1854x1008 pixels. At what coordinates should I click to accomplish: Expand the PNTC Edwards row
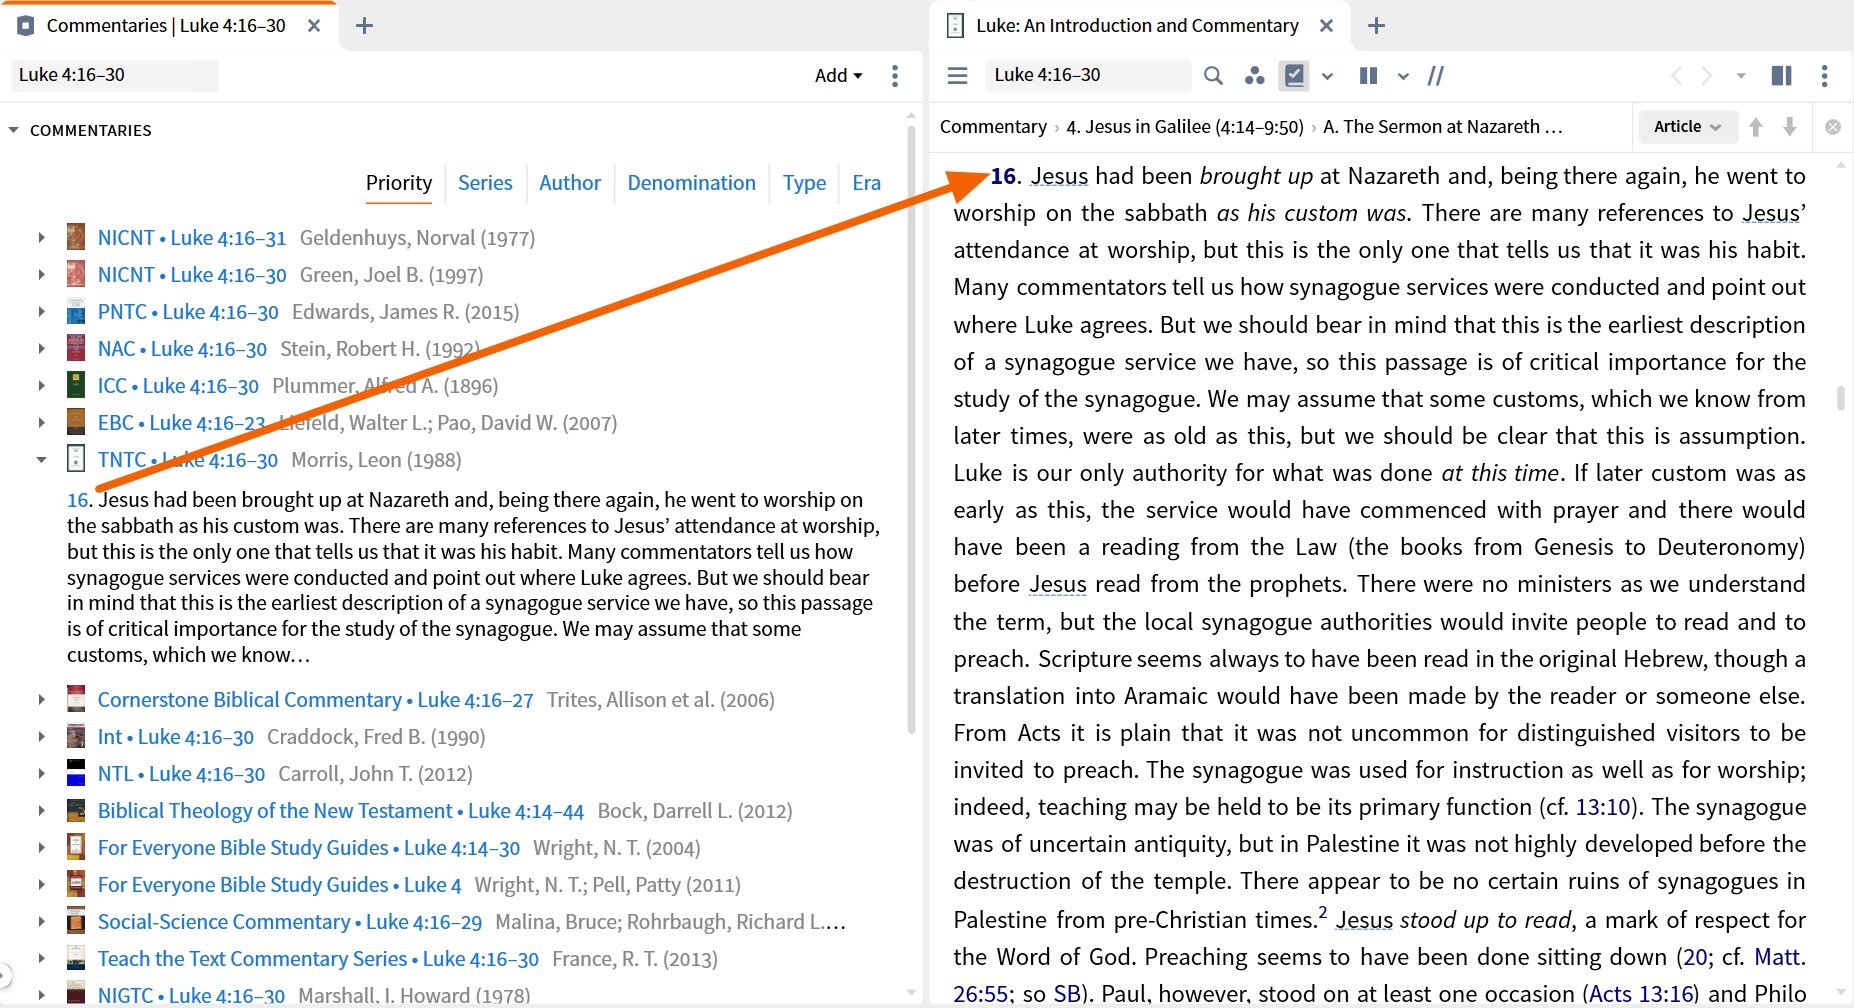click(41, 312)
